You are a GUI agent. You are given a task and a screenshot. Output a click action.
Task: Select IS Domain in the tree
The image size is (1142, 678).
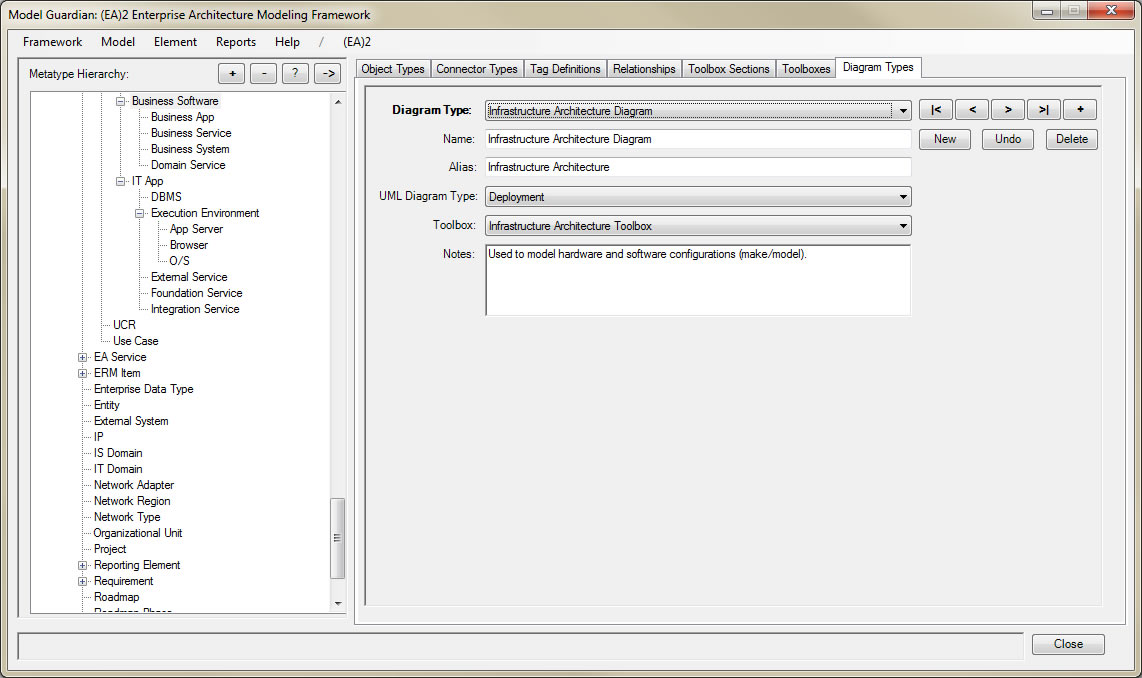[x=118, y=454]
